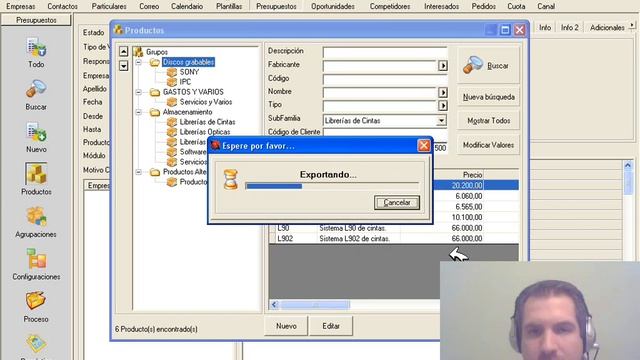This screenshot has width=640, height=360.
Task: Select the IPC tree item
Action: click(185, 82)
